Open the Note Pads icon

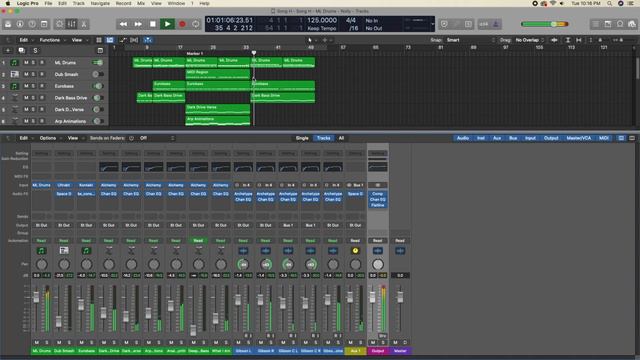(x=608, y=24)
